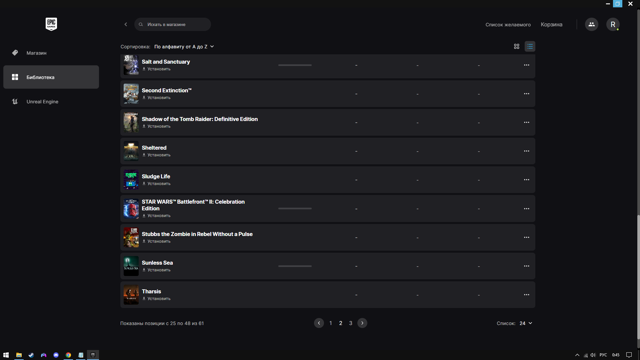640x360 pixels.
Task: Open options menu for Second Extinction
Action: point(527,94)
